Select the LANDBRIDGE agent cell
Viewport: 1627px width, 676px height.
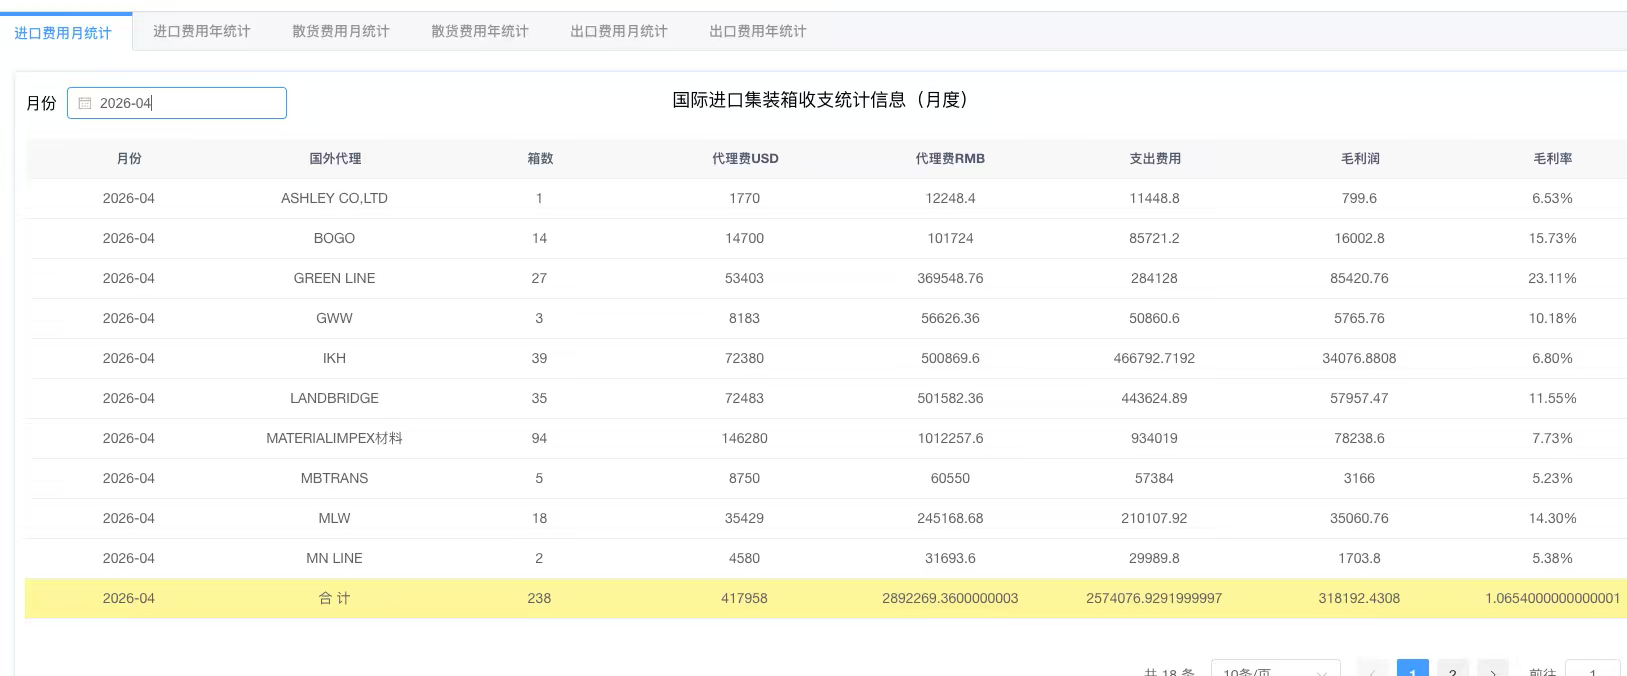[x=334, y=398]
